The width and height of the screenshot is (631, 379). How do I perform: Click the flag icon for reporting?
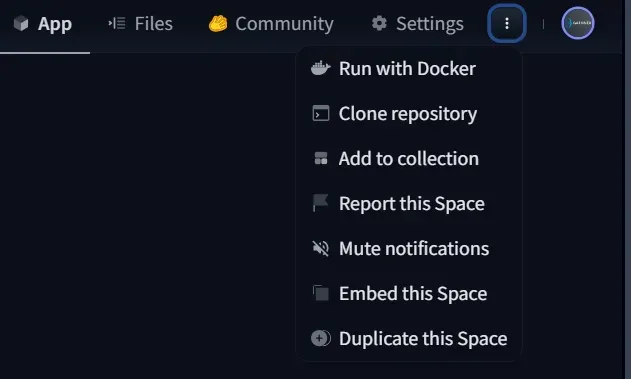(321, 203)
